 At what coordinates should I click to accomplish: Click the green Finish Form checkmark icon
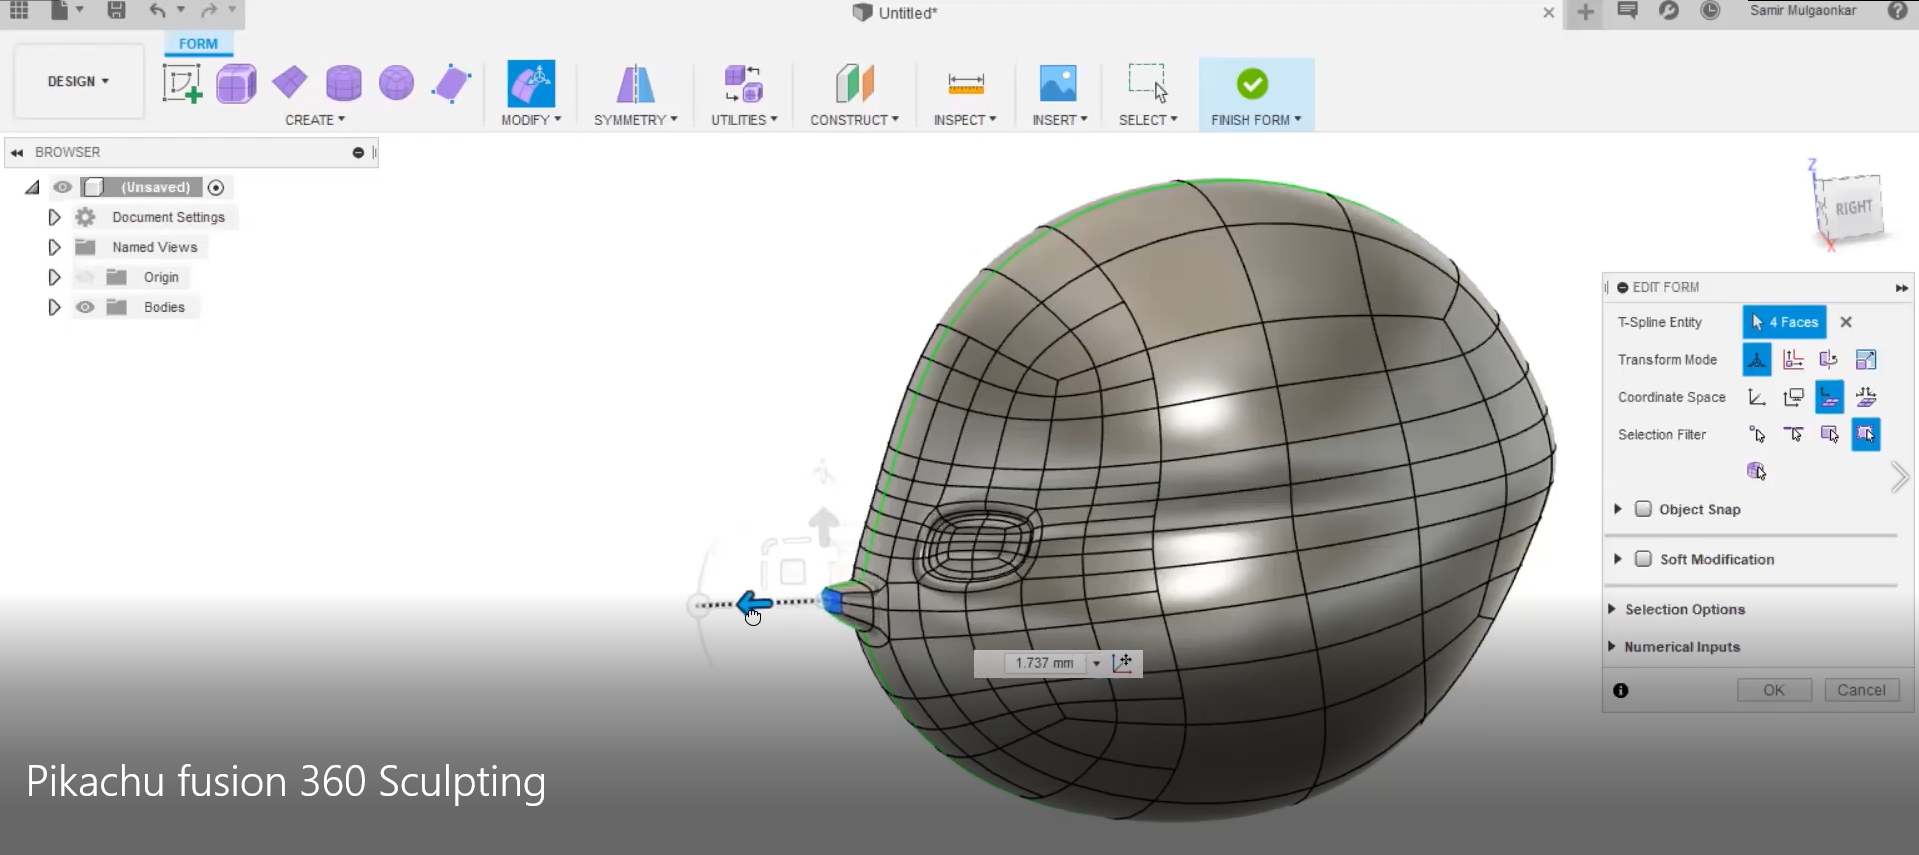[x=1252, y=84]
